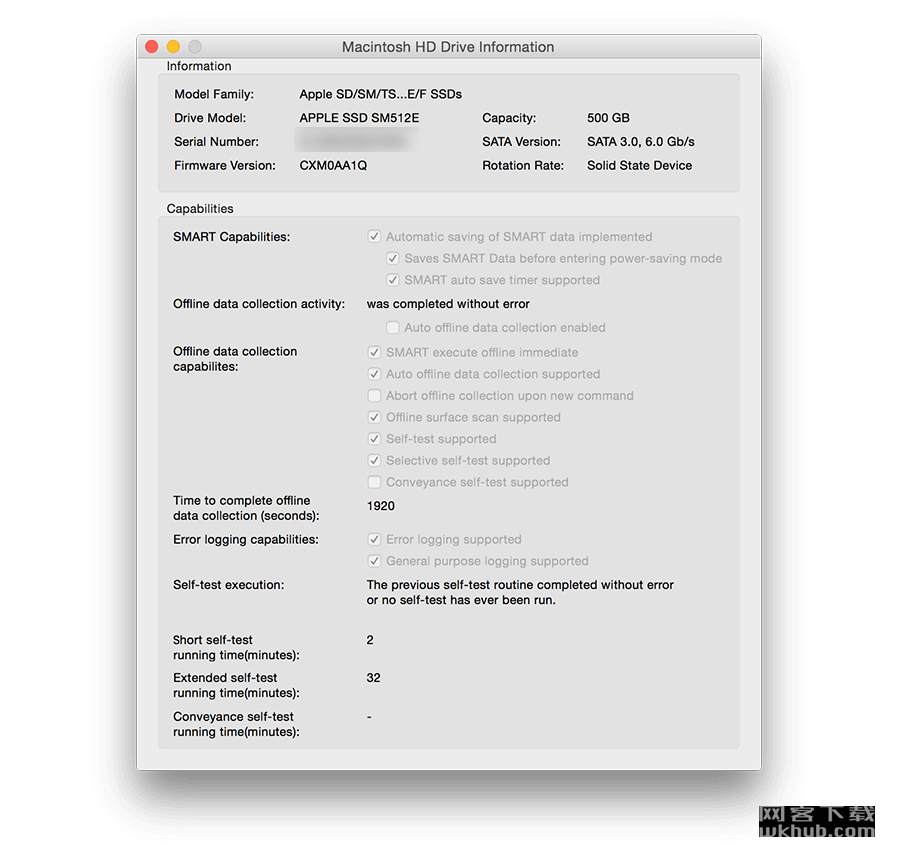Click Time to complete offline data collection label
The width and height of the screenshot is (900, 857).
(246, 507)
